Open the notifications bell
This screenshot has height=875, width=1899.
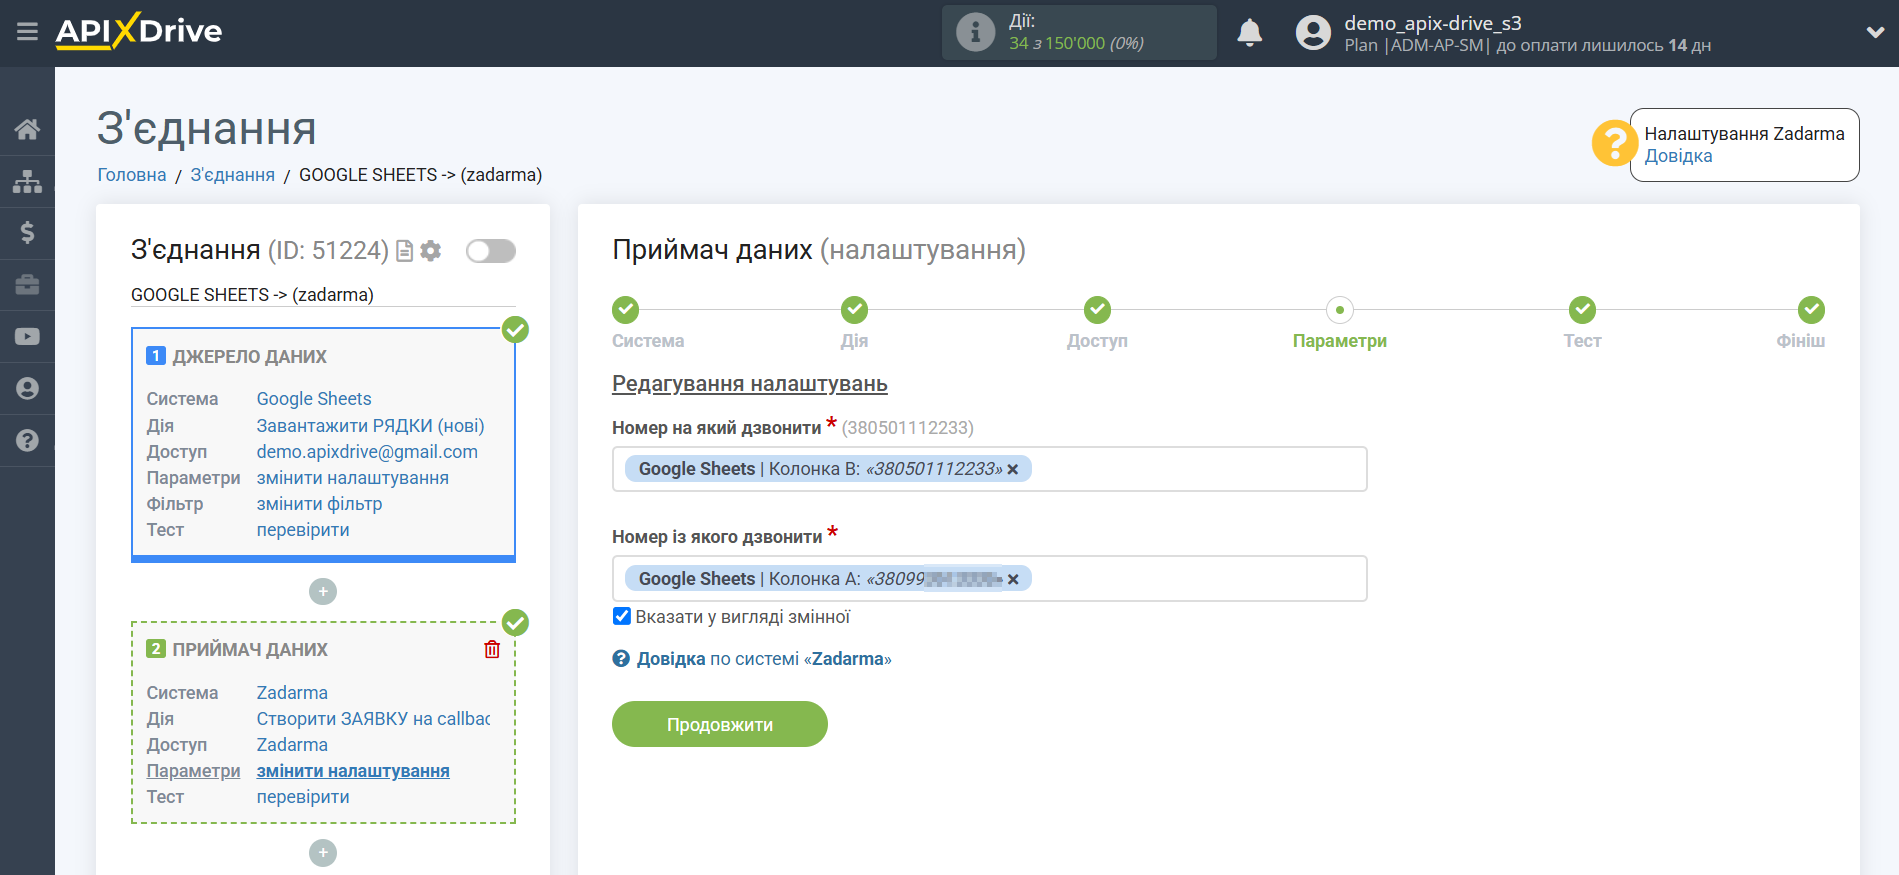[x=1249, y=33]
